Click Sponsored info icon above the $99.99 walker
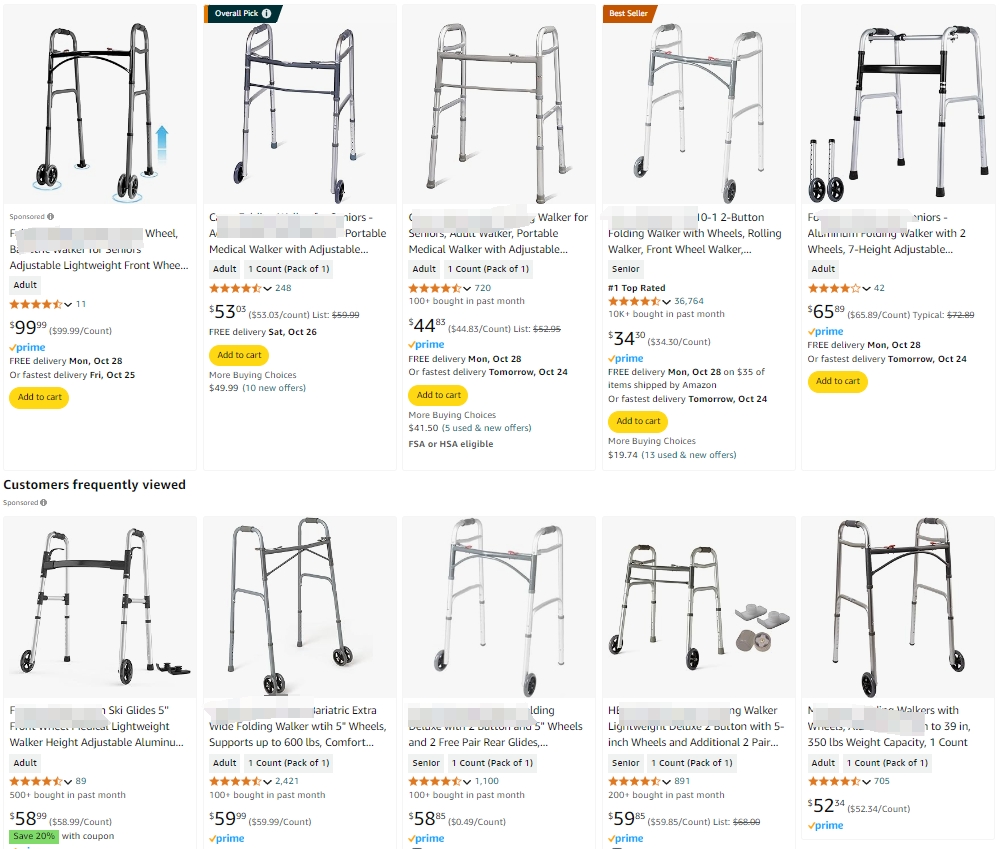The image size is (1002, 849). [51, 216]
